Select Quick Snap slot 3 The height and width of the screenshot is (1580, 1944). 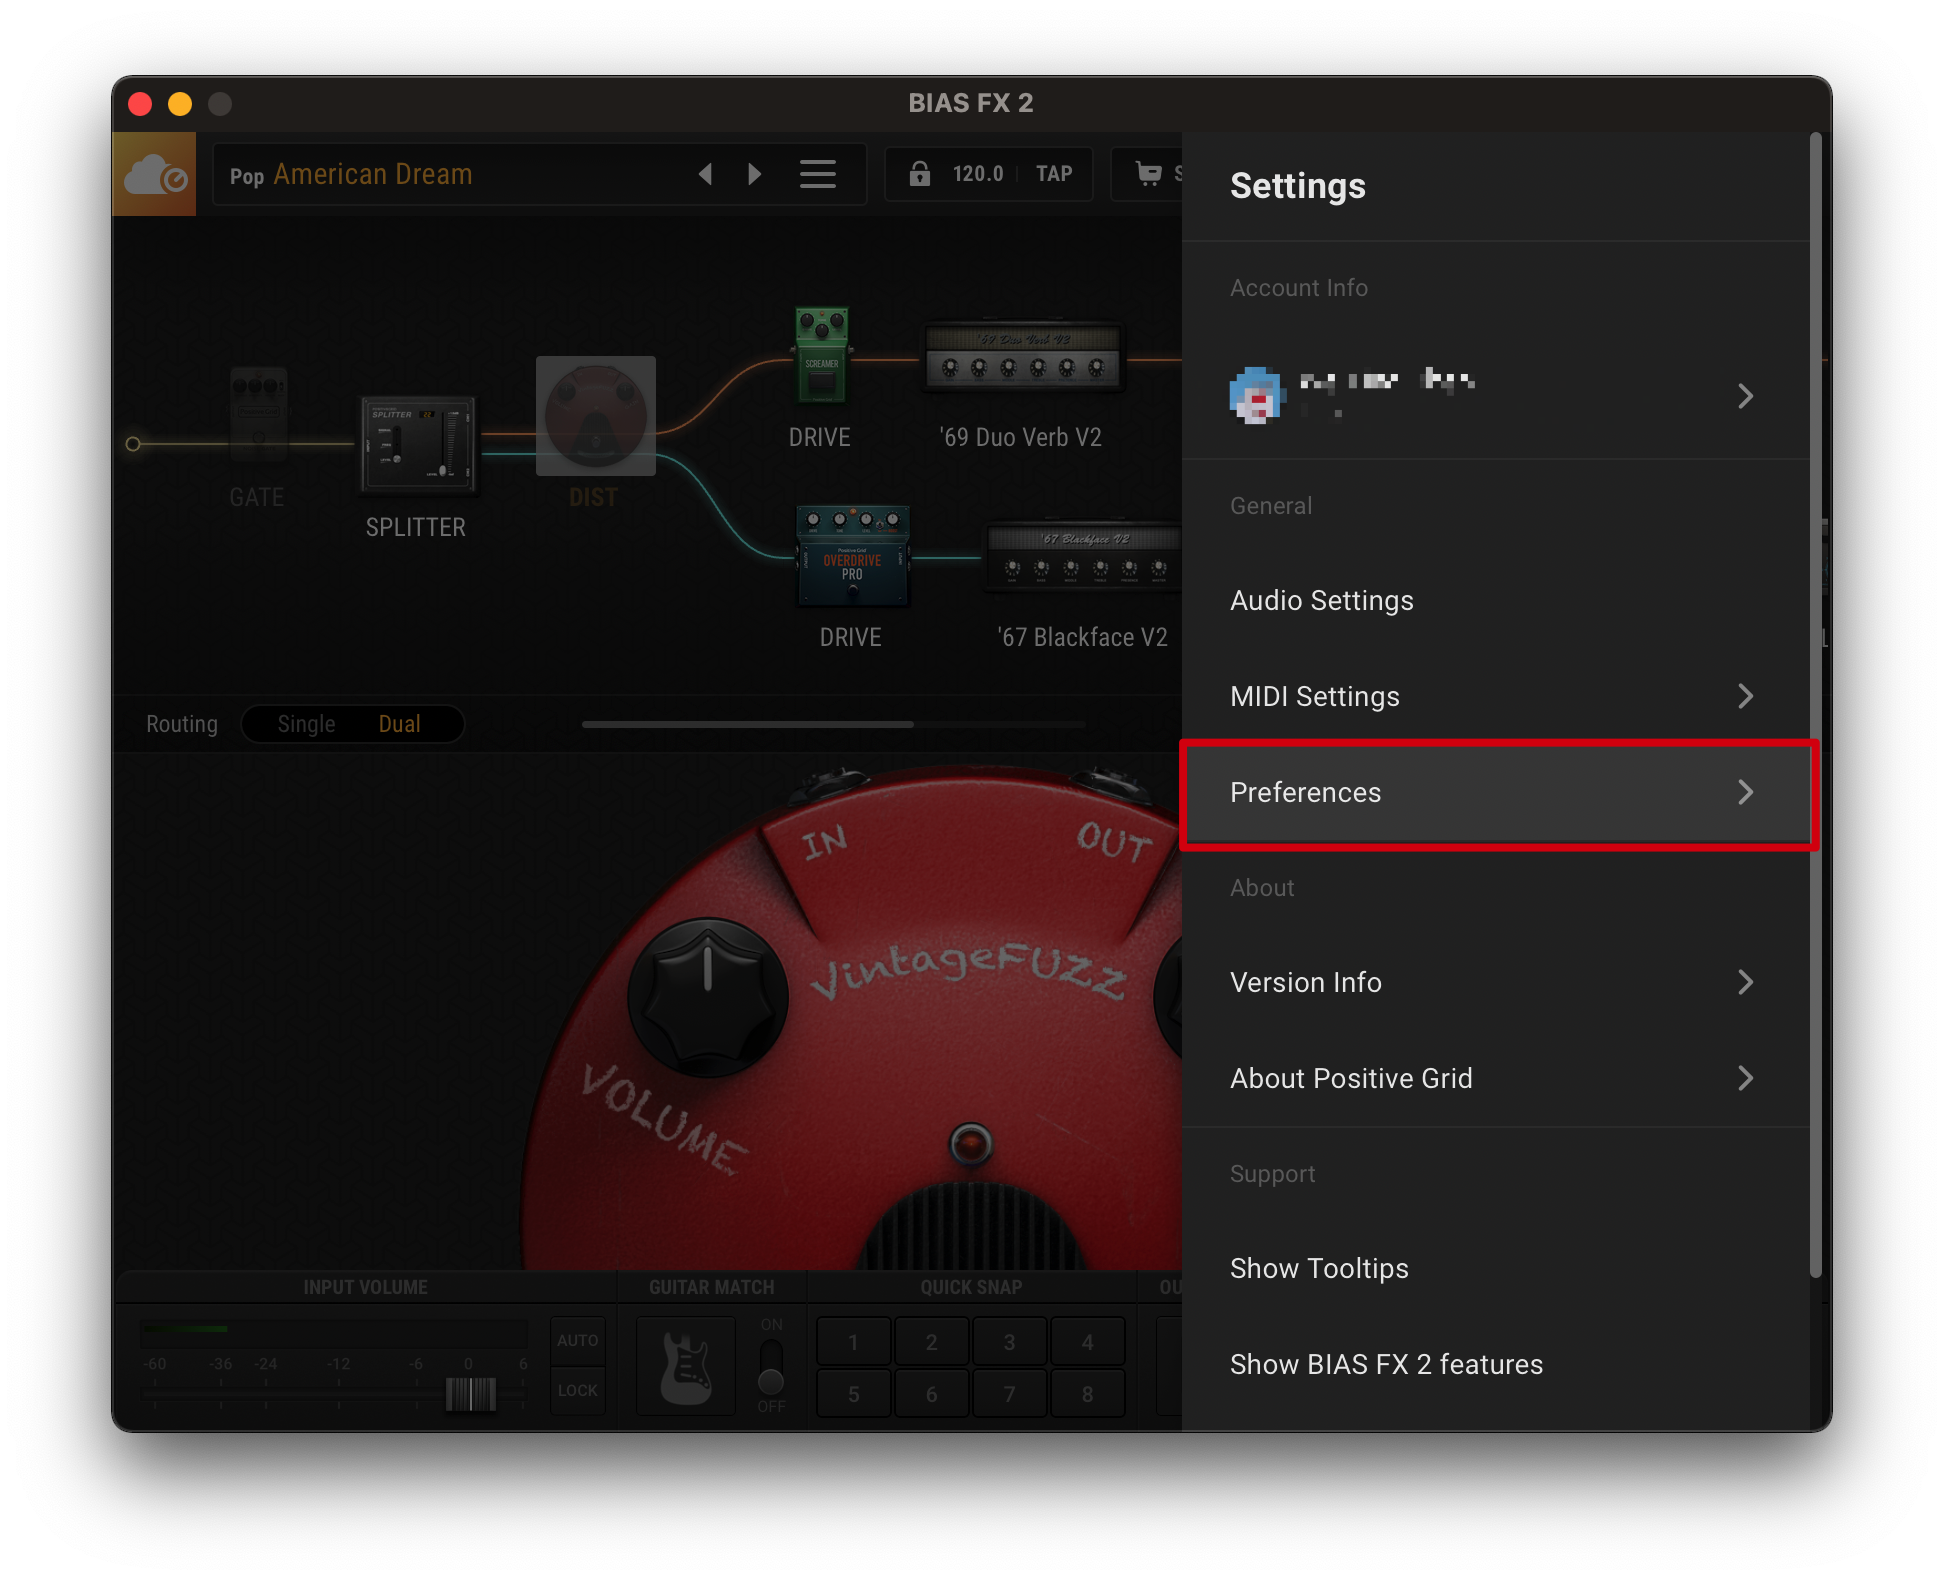tap(1009, 1342)
